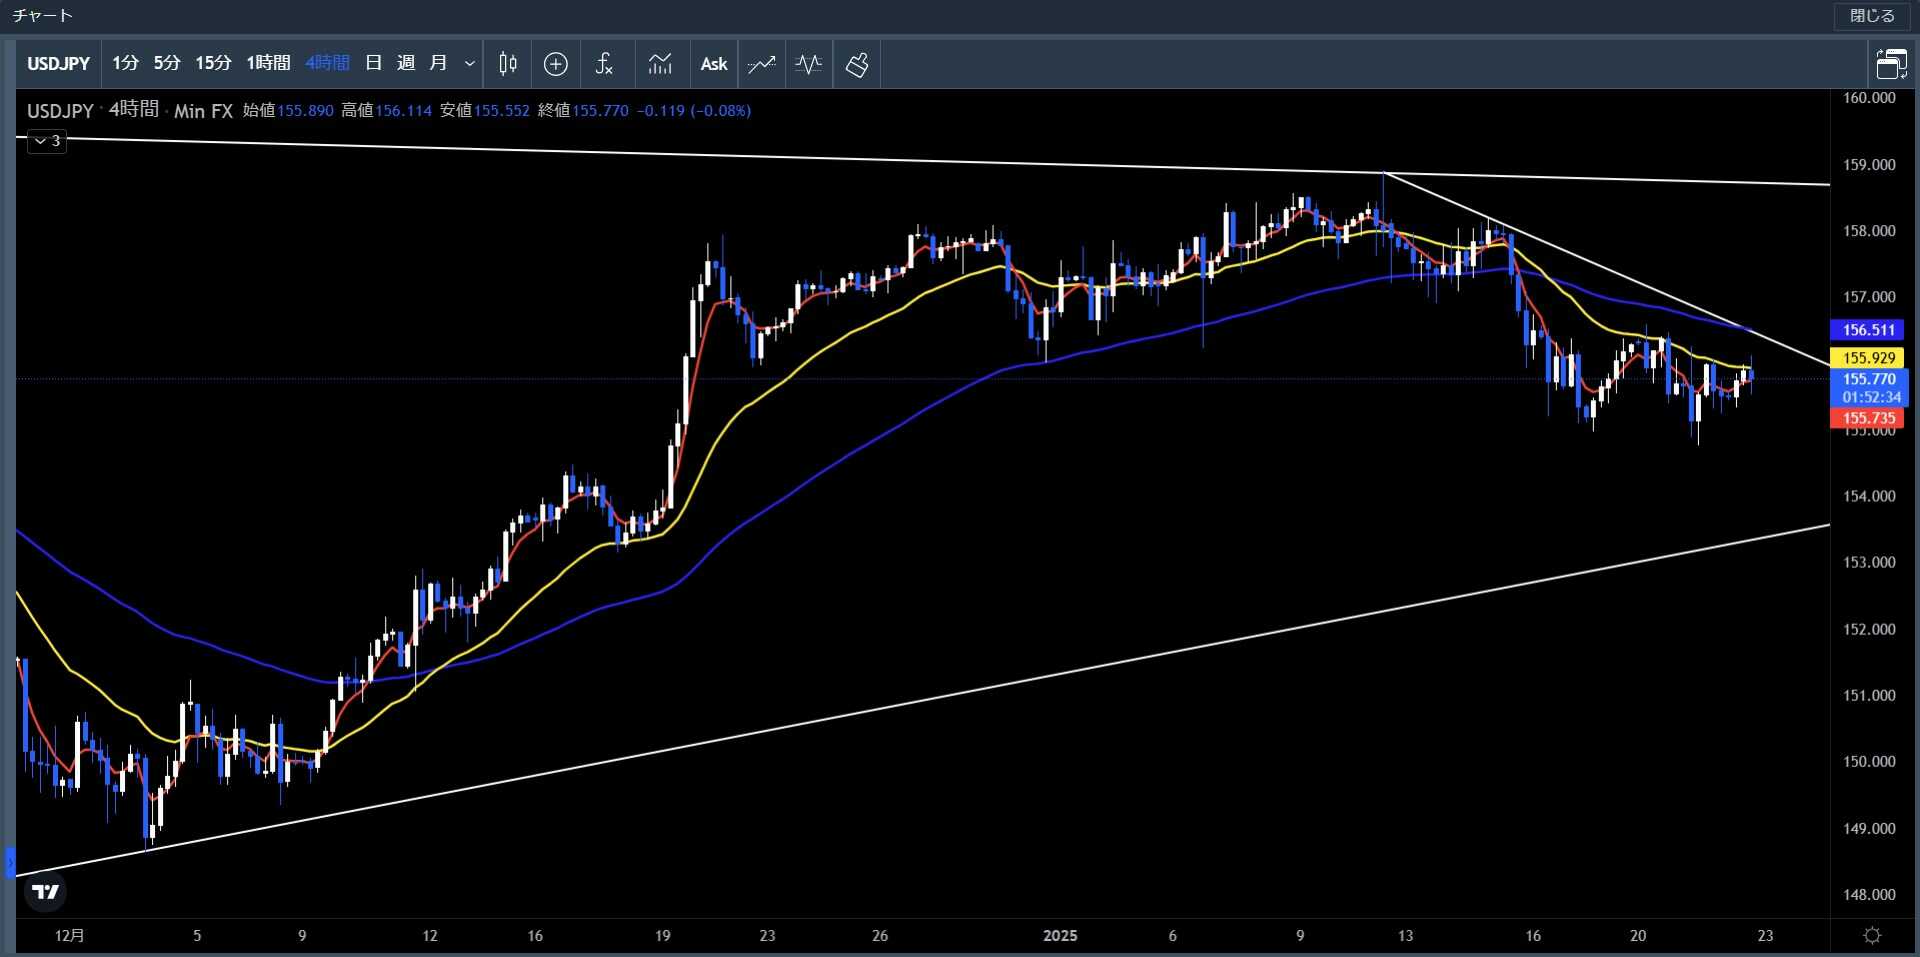Open chart settings gear icon
The width and height of the screenshot is (1920, 957).
click(x=1873, y=935)
